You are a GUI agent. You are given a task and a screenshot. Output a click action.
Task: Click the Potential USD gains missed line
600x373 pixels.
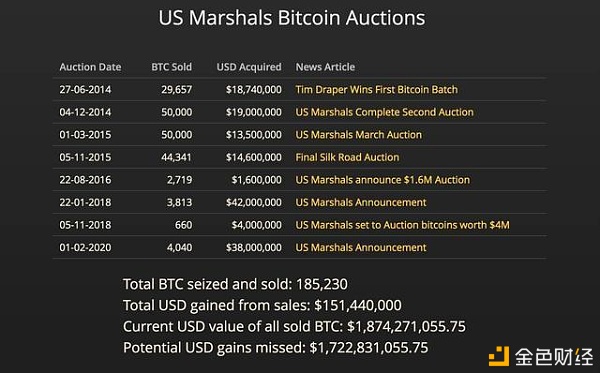pyautogui.click(x=275, y=348)
